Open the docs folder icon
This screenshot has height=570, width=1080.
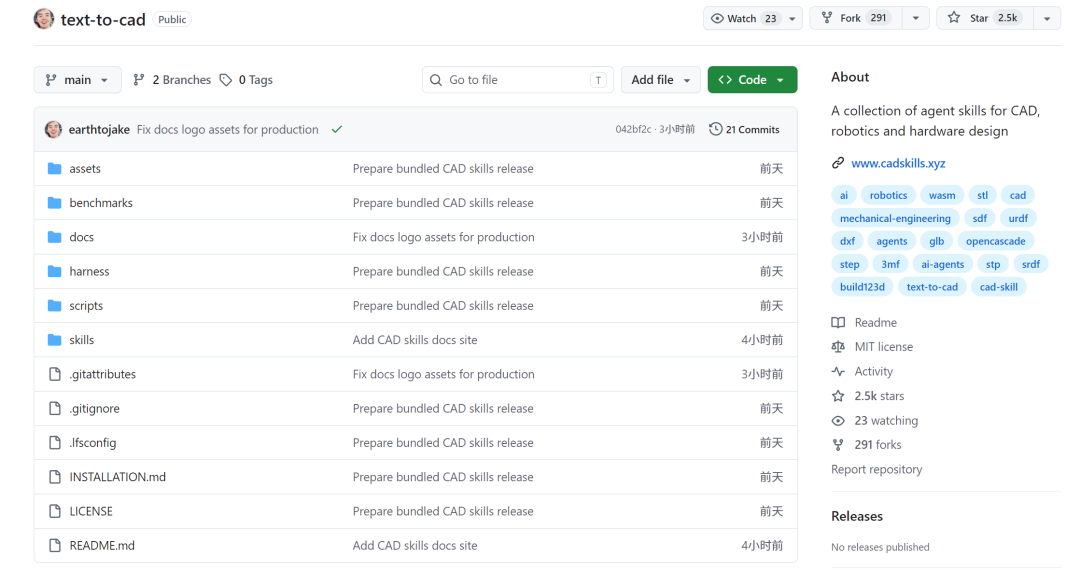coord(54,237)
